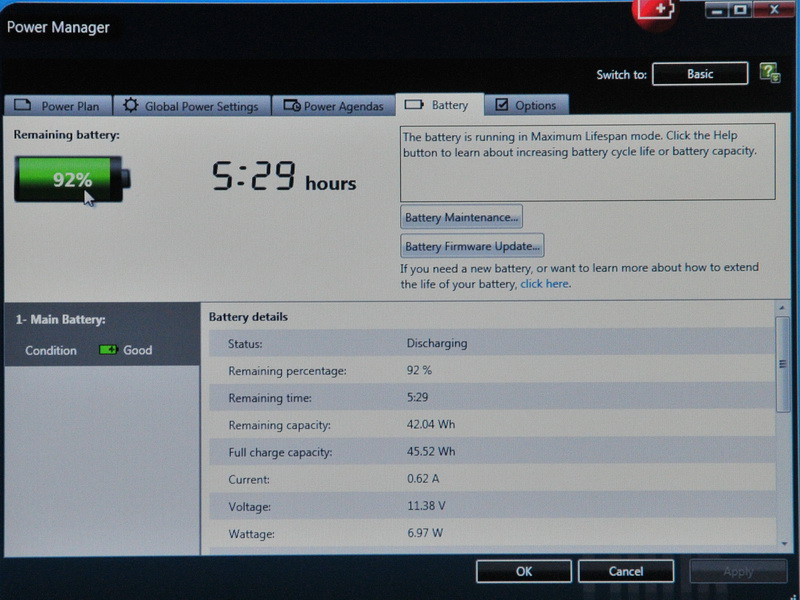Click the green Good condition battery icon

tap(108, 351)
